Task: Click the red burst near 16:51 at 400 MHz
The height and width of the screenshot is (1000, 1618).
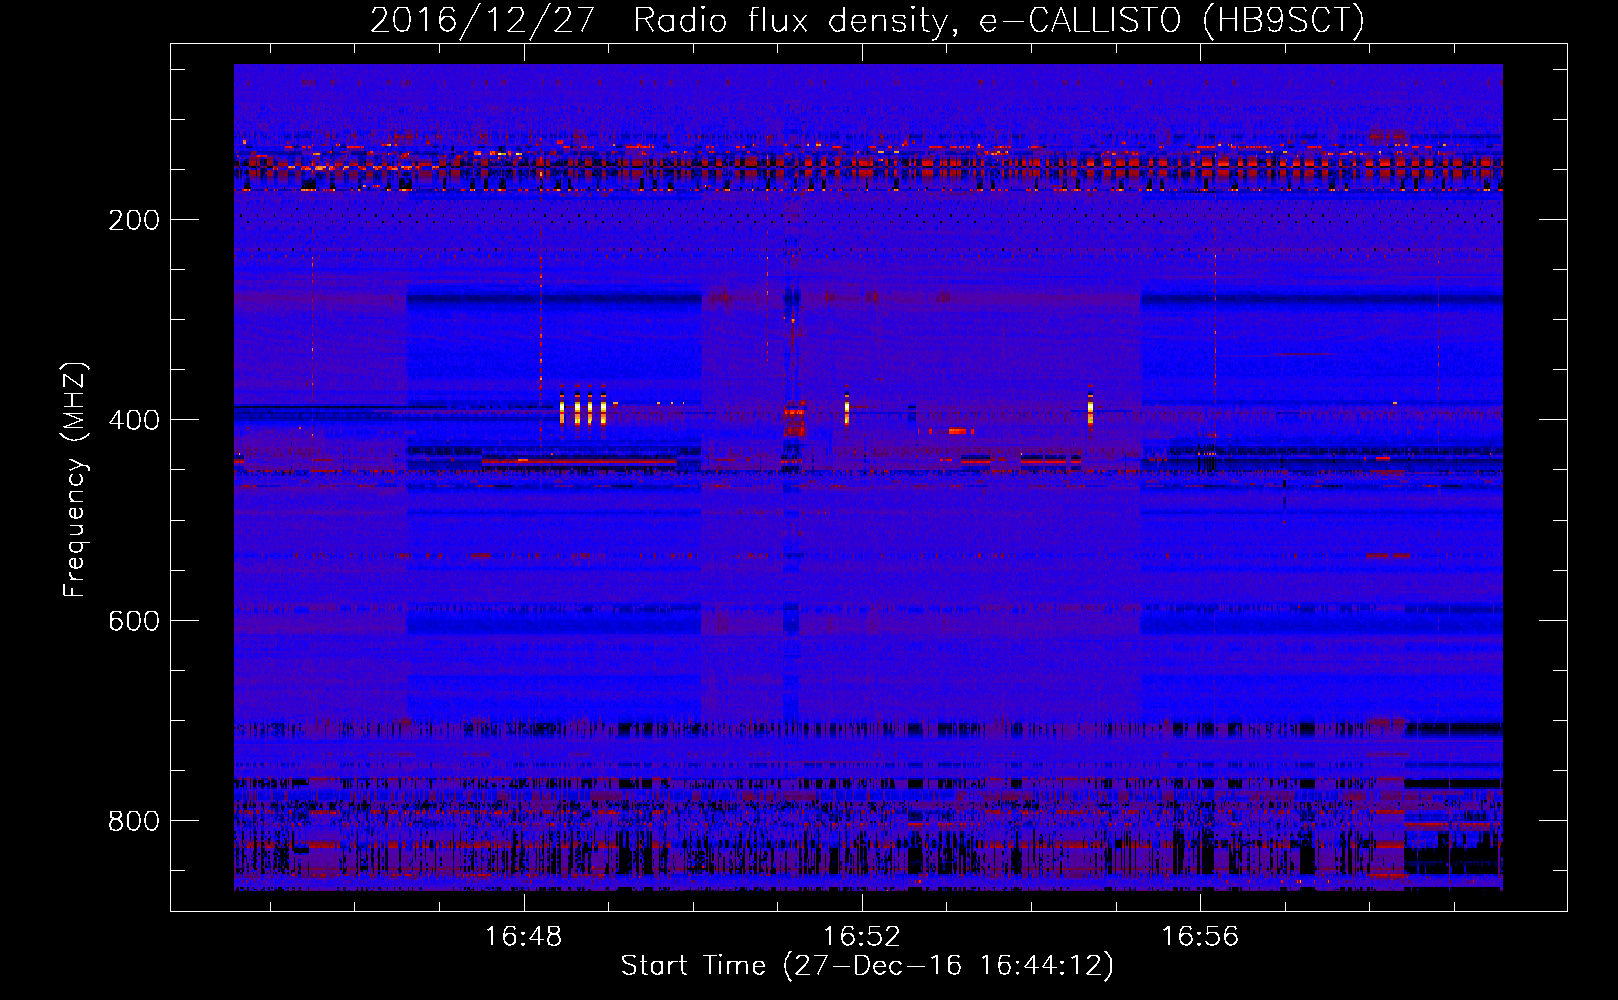Action: click(794, 417)
